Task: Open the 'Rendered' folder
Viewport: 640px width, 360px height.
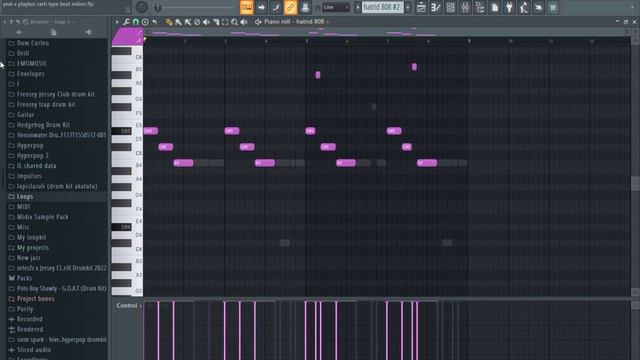Action: [x=30, y=329]
